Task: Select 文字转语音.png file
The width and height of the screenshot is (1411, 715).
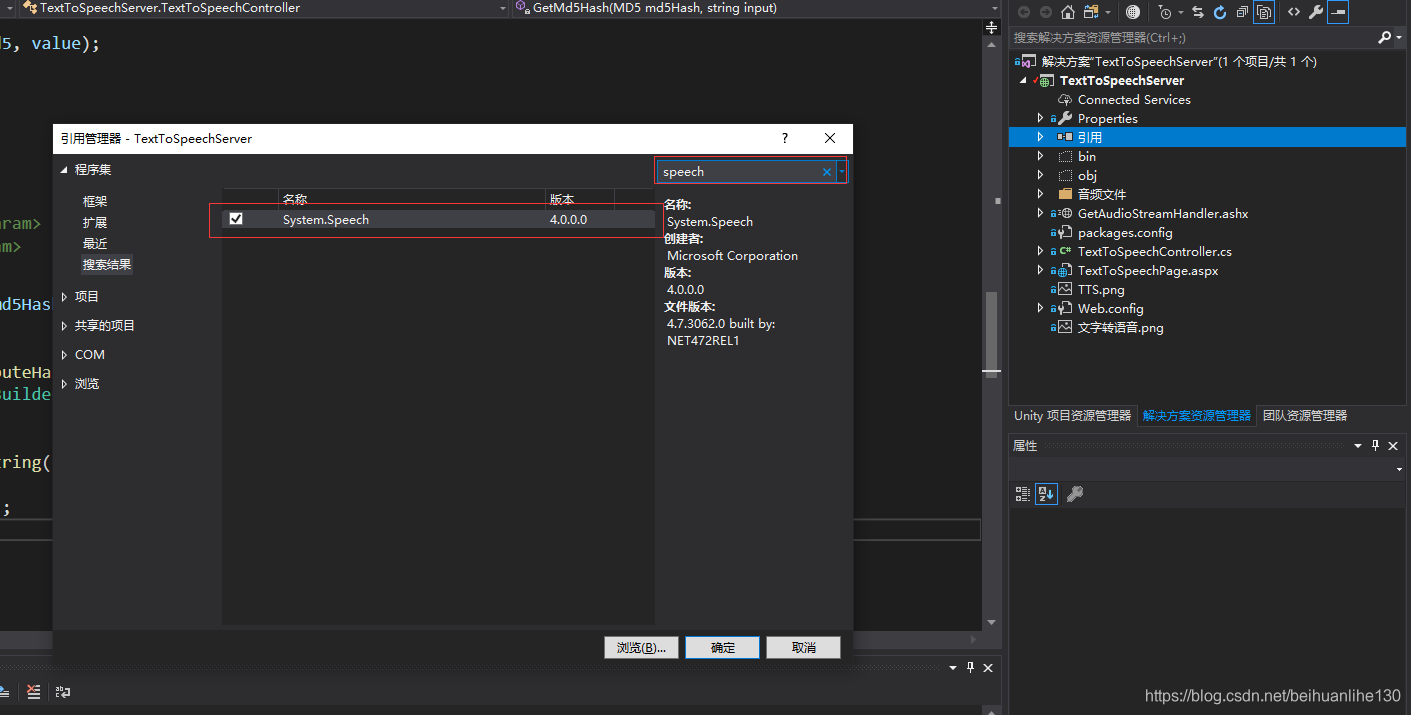Action: point(1120,328)
